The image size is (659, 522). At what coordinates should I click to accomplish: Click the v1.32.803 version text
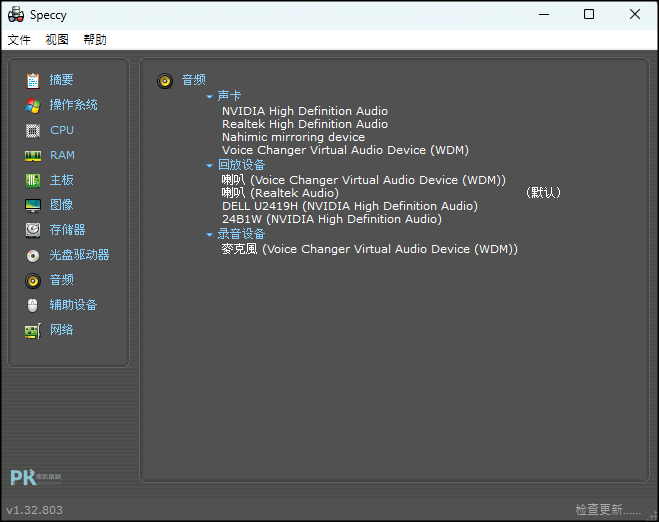tap(34, 510)
